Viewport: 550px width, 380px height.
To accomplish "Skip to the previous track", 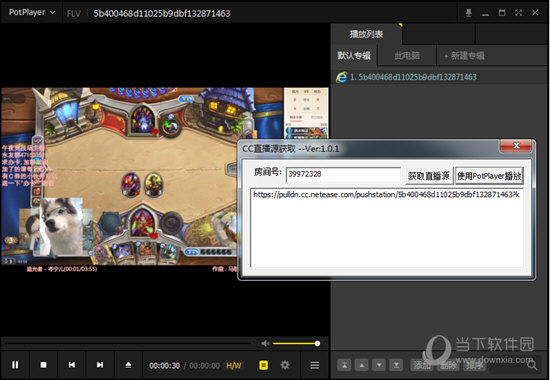I will coord(72,365).
